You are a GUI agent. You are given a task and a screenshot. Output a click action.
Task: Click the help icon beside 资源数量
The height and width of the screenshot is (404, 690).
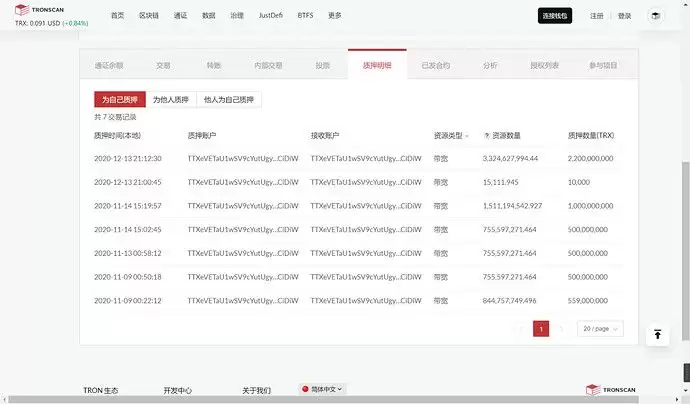(487, 136)
